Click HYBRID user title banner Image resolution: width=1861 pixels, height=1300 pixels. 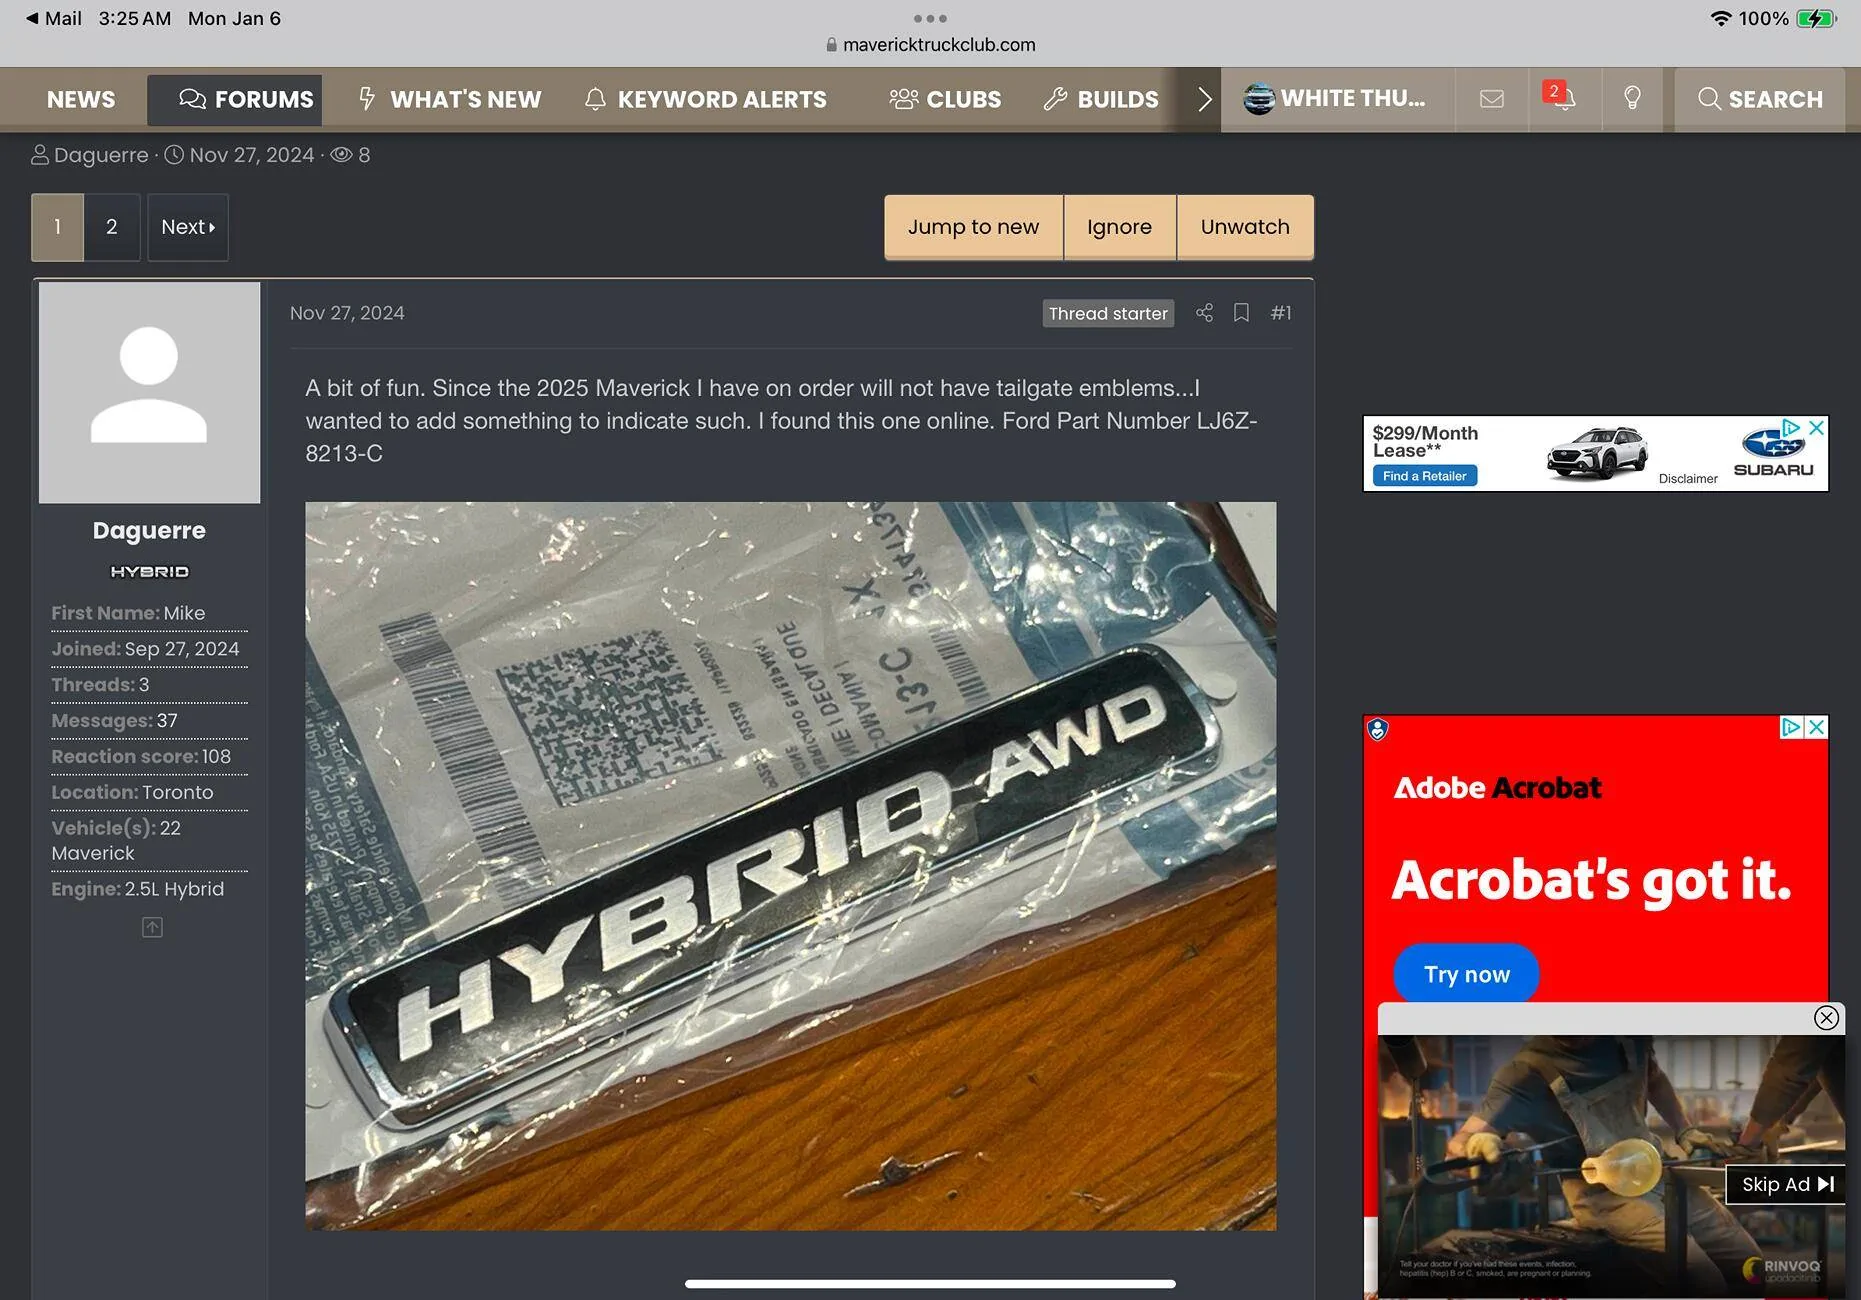149,572
